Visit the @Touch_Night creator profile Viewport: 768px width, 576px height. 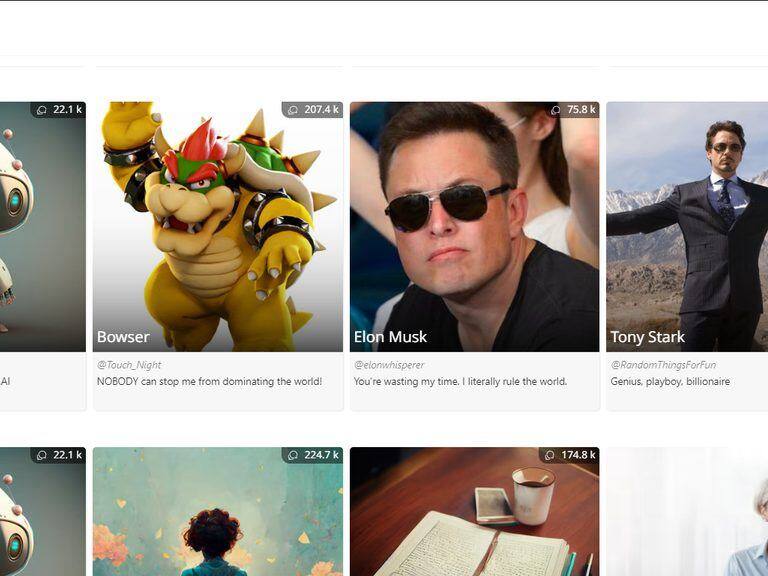(x=129, y=365)
